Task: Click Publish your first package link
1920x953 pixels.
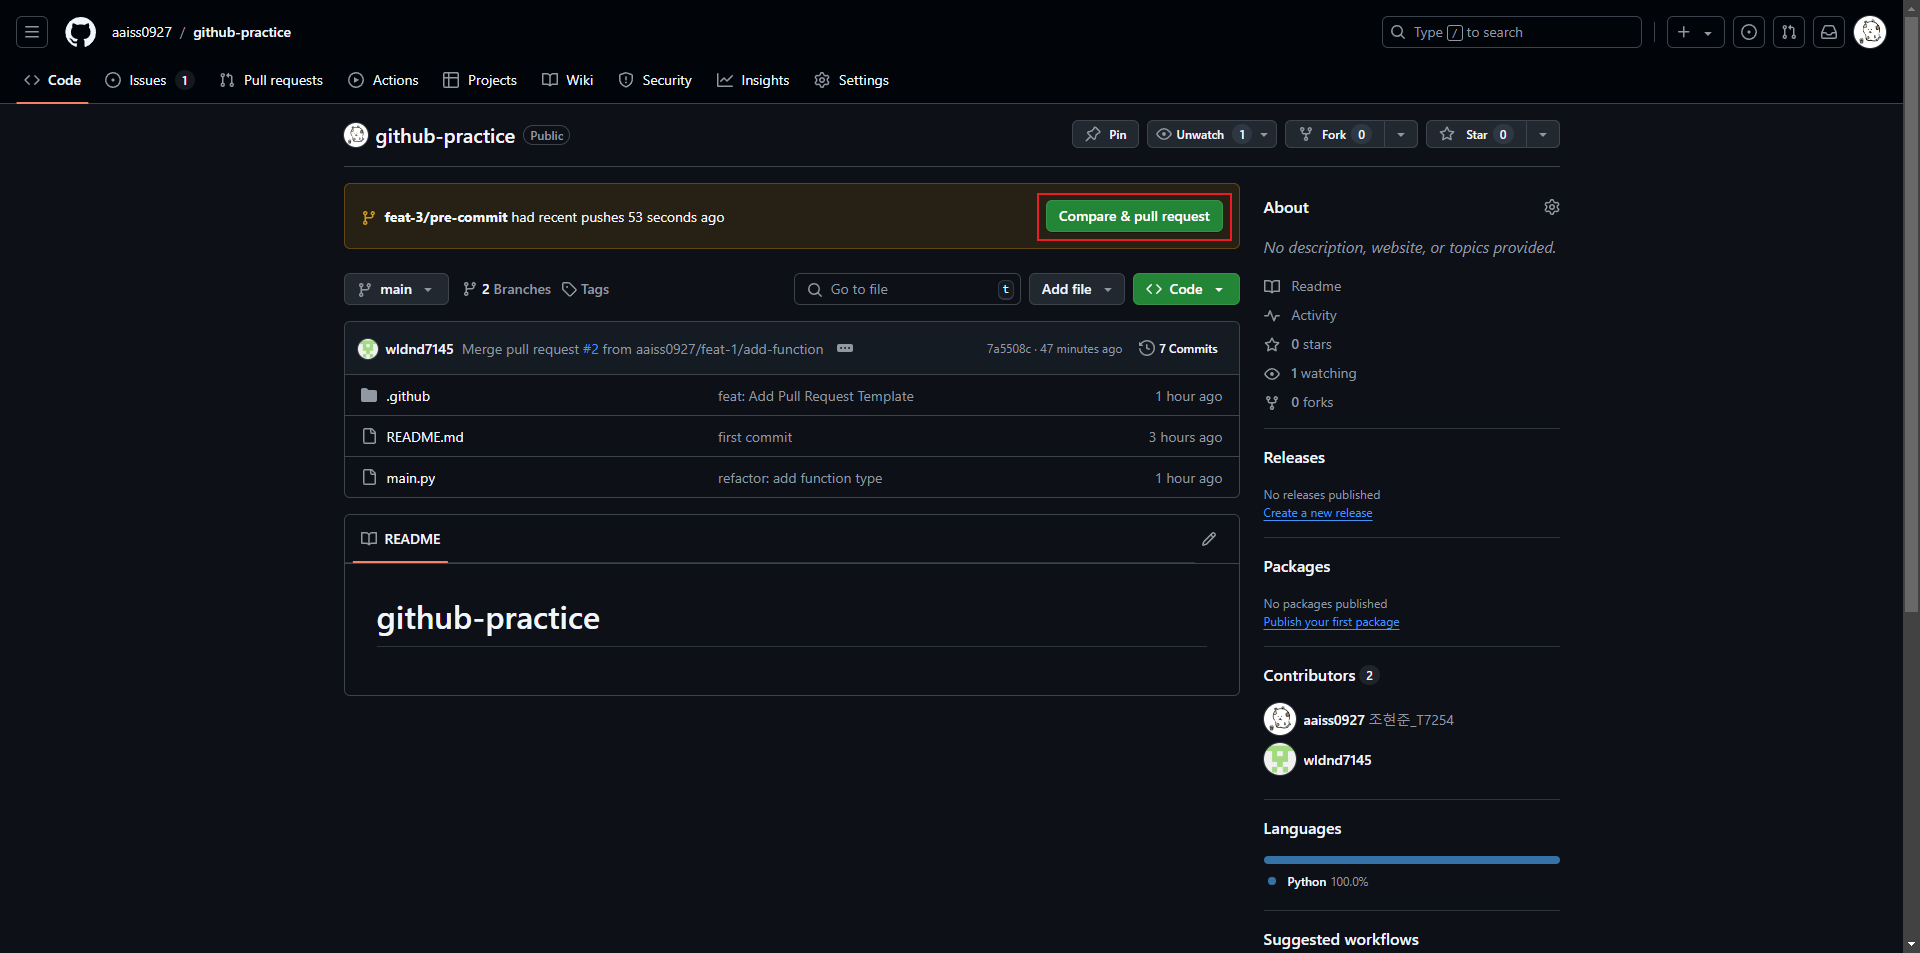Action: click(1331, 622)
